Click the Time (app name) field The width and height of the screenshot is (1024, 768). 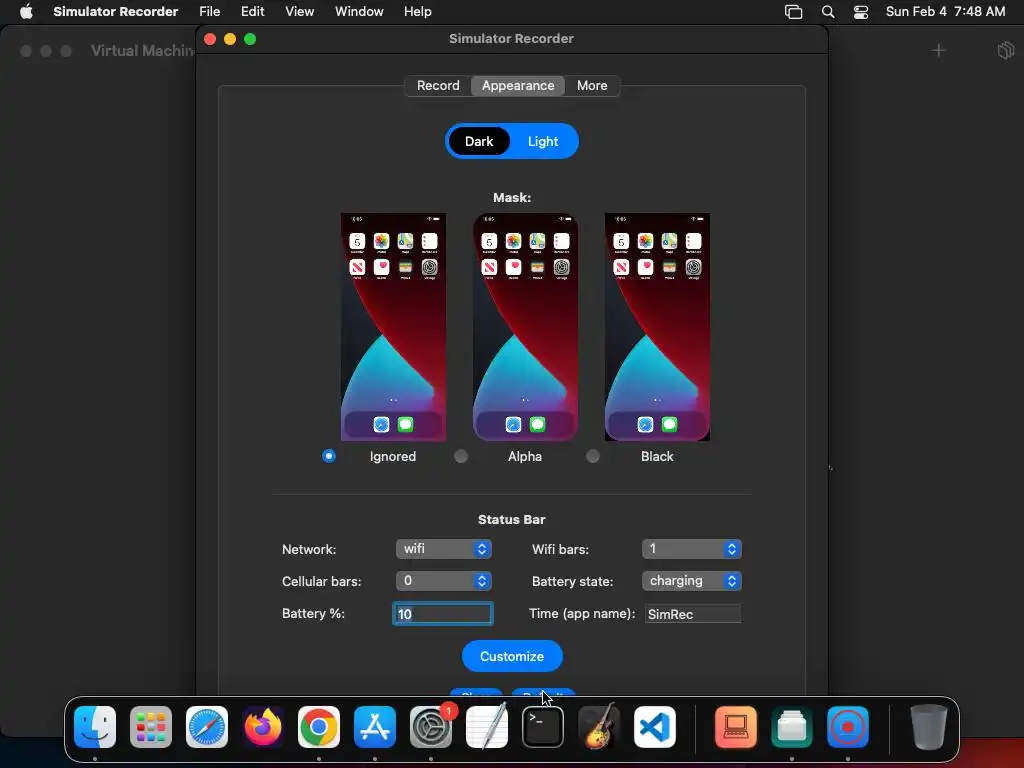click(693, 614)
